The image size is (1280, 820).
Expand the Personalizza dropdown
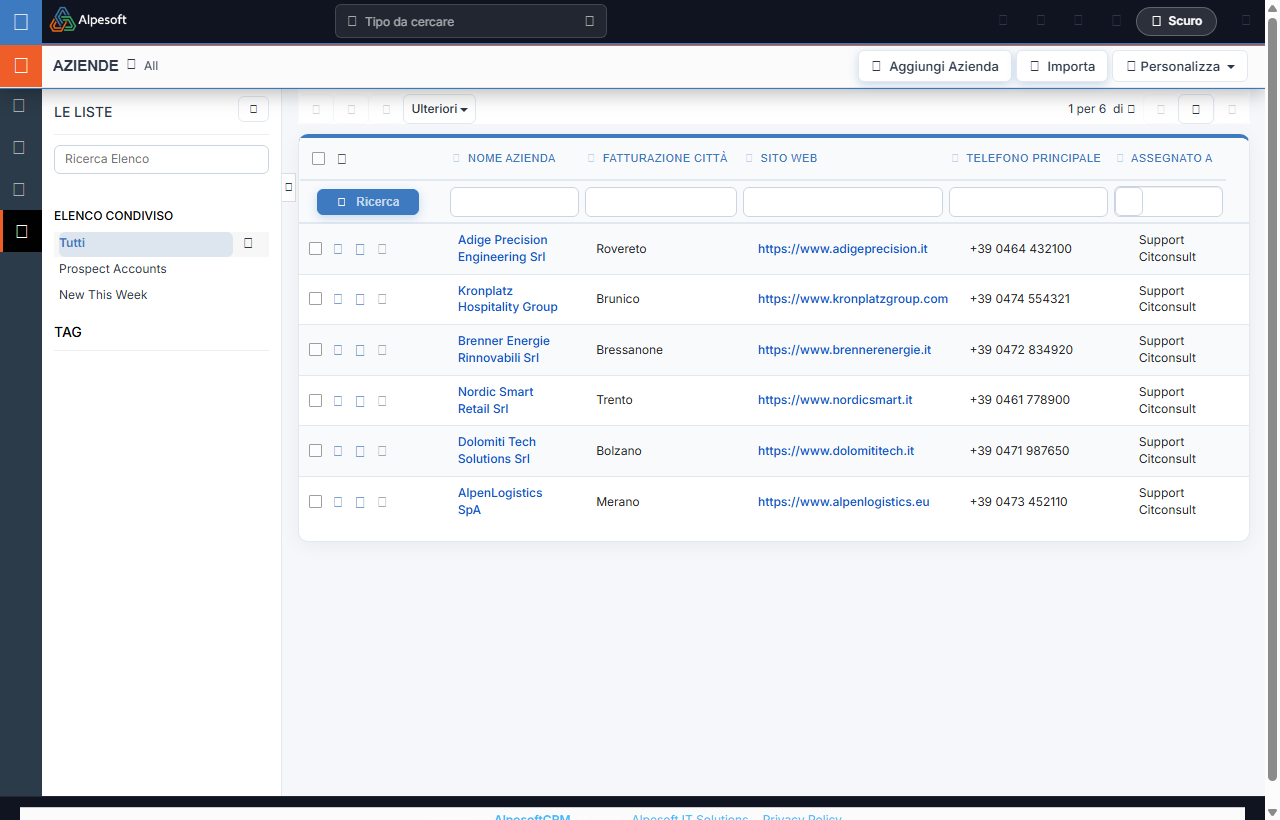tap(1180, 66)
